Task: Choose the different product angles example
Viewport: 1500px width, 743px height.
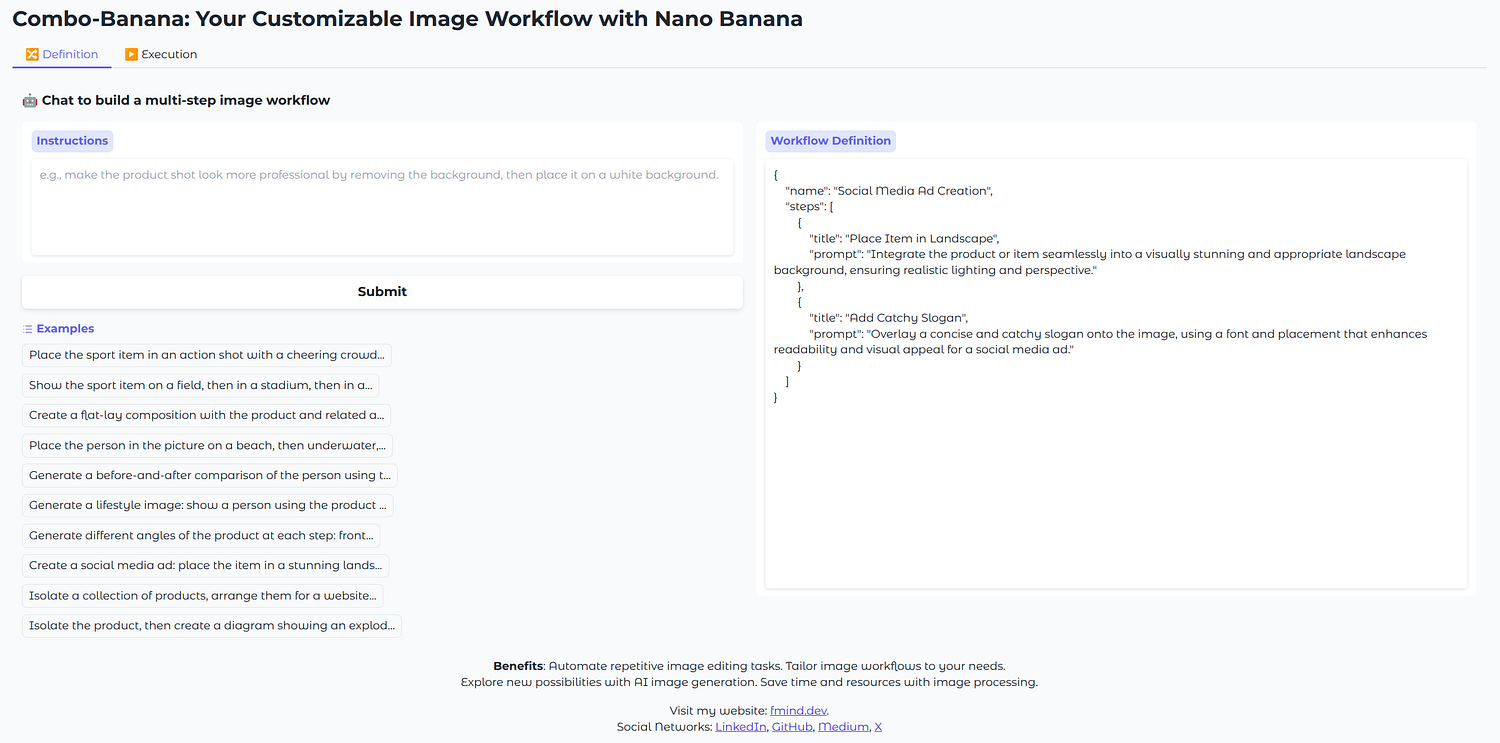Action: click(200, 535)
